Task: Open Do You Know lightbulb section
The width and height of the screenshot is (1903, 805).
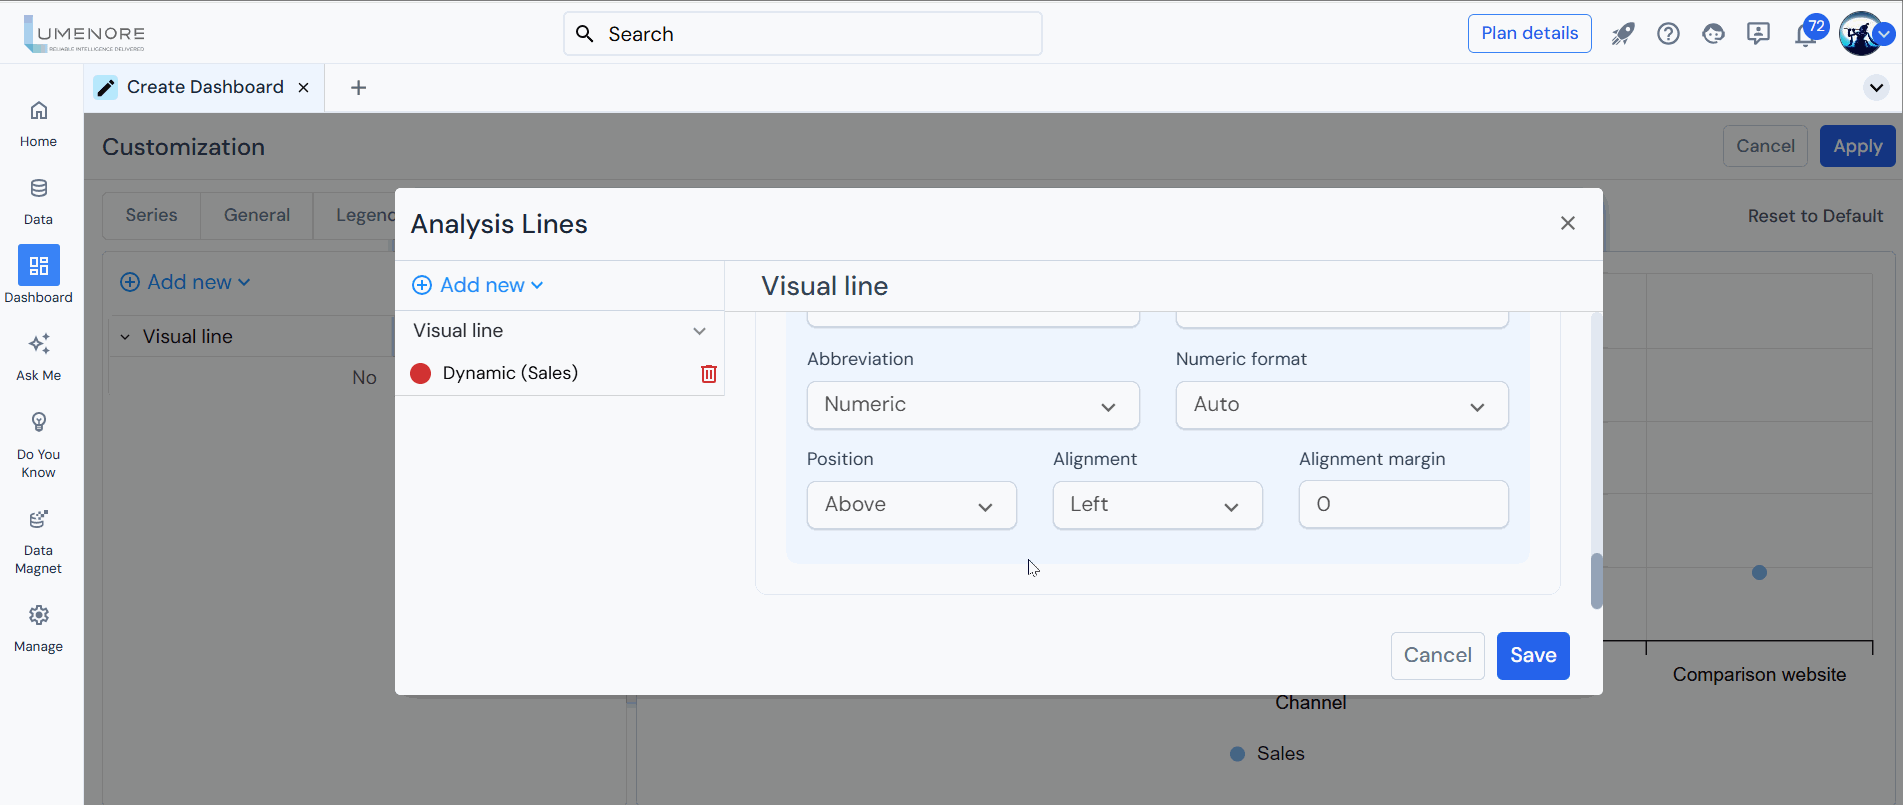Action: pos(39,444)
